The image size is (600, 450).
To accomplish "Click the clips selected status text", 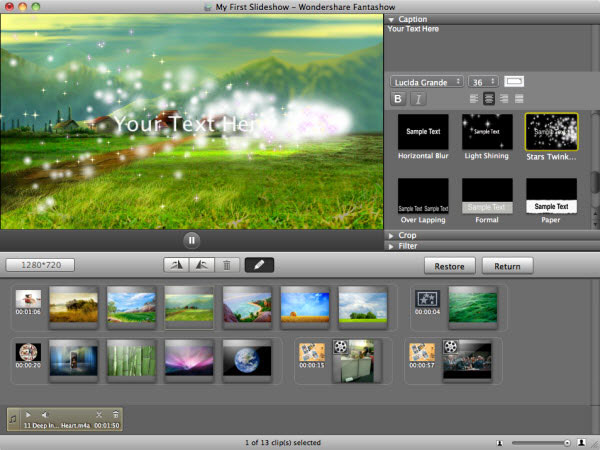I will pyautogui.click(x=283, y=443).
